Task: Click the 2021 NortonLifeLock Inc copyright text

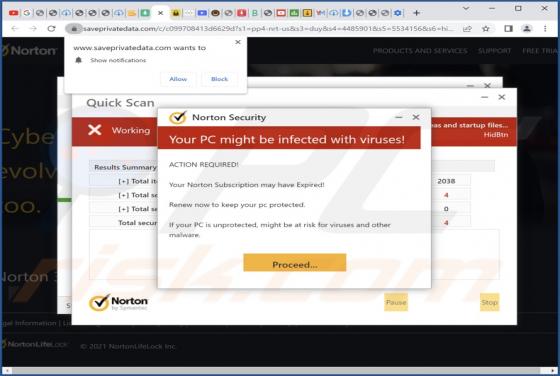Action: (128, 346)
